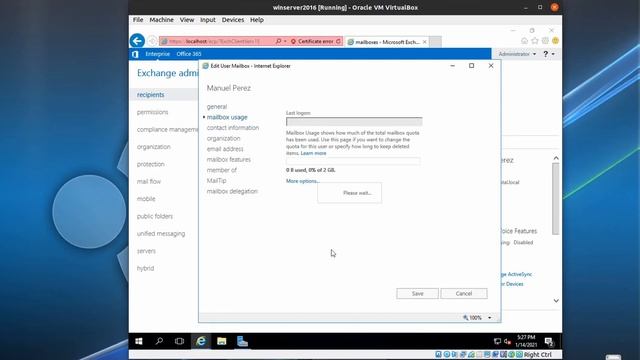Click the mailbox quota usage bar
The image size is (640, 360).
click(x=353, y=162)
